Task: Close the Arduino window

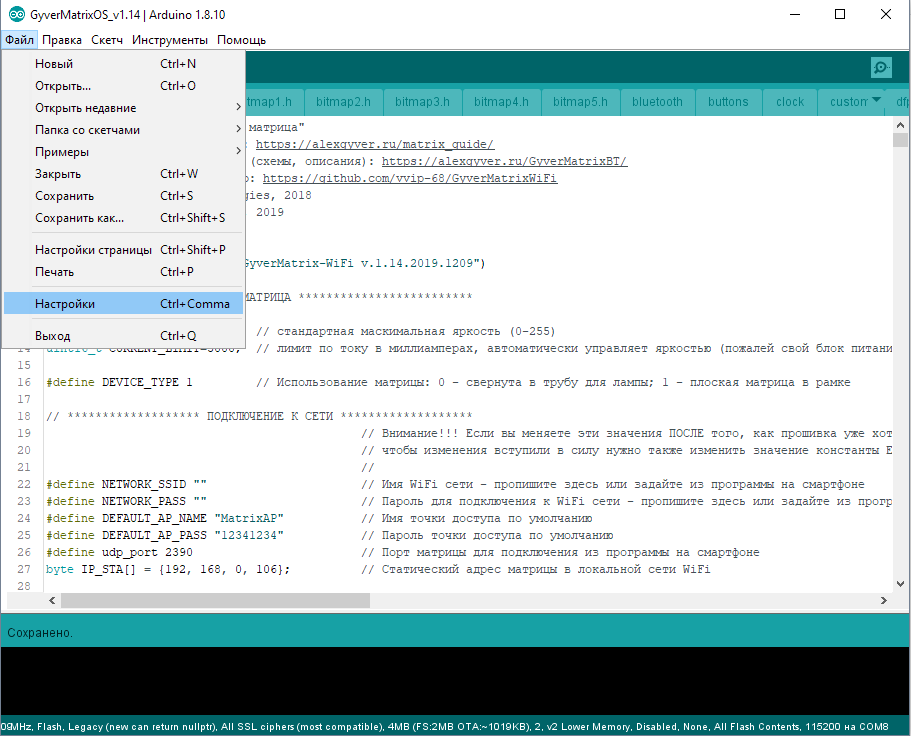Action: pyautogui.click(x=886, y=15)
